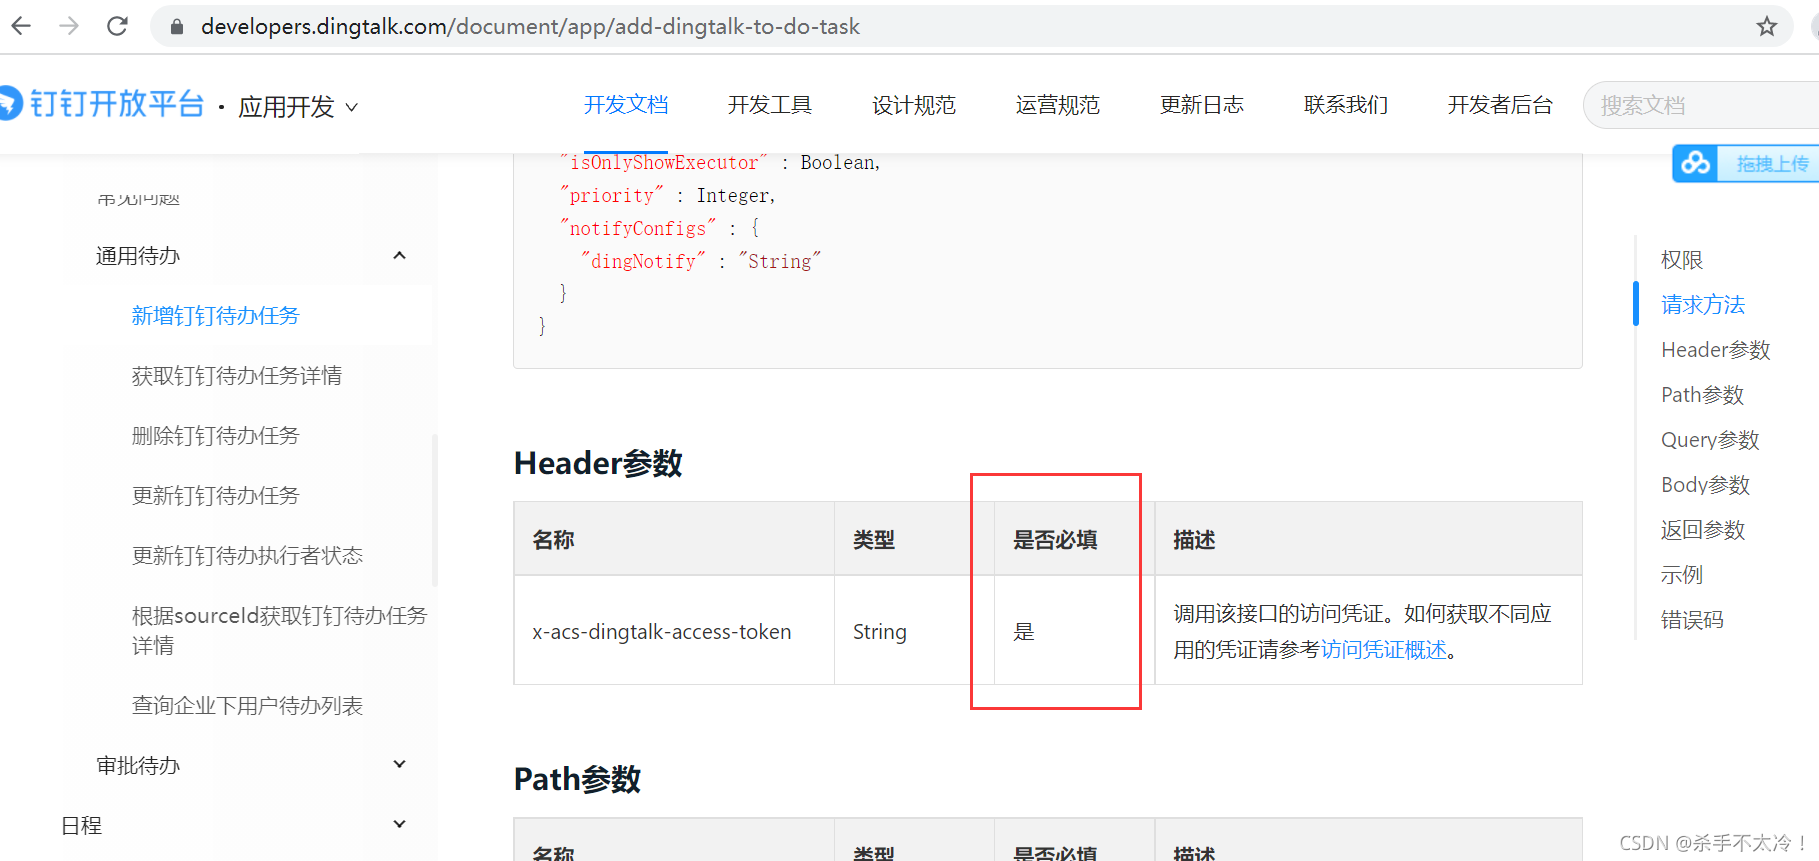Image resolution: width=1819 pixels, height=861 pixels.
Task: Click the String type cell in Header table
Action: pyautogui.click(x=914, y=631)
